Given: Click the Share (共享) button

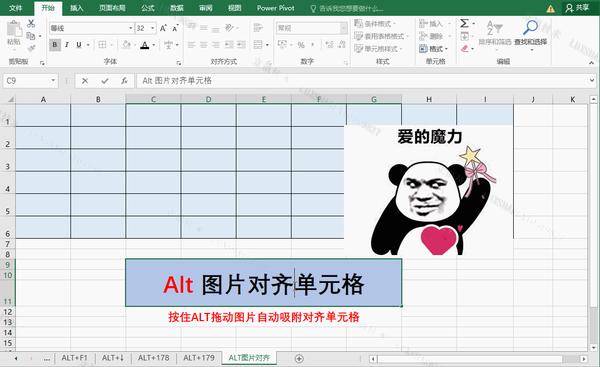Looking at the screenshot, I should tap(577, 8).
